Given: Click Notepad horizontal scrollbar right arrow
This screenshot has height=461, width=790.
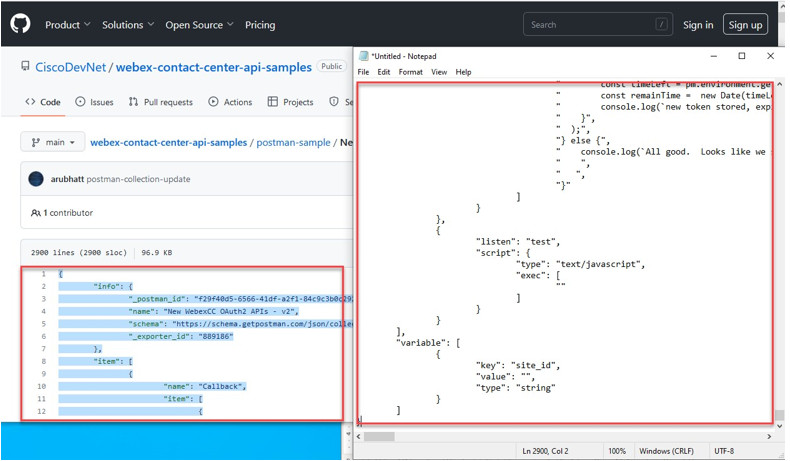Looking at the screenshot, I should click(x=769, y=436).
